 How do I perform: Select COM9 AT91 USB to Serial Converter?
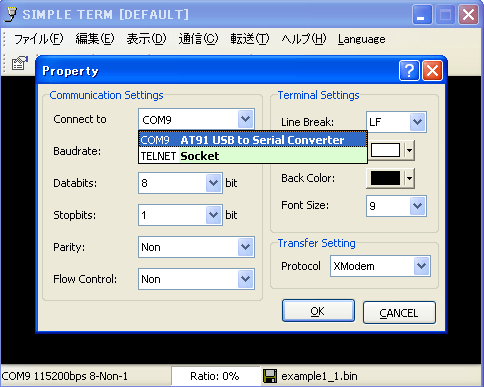point(253,140)
